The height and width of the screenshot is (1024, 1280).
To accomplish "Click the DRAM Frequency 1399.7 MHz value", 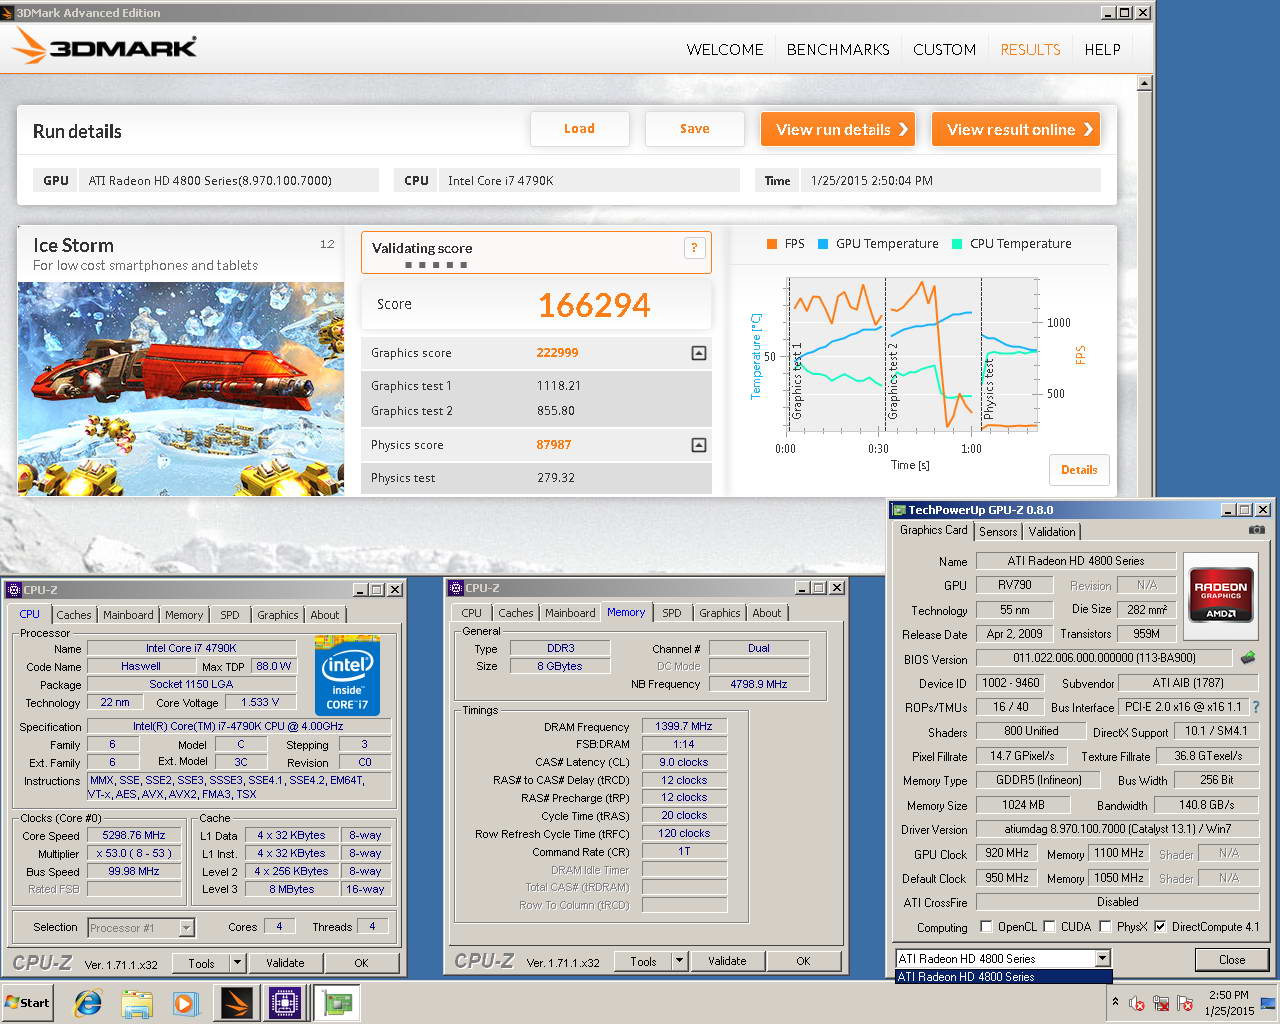I will pos(684,727).
